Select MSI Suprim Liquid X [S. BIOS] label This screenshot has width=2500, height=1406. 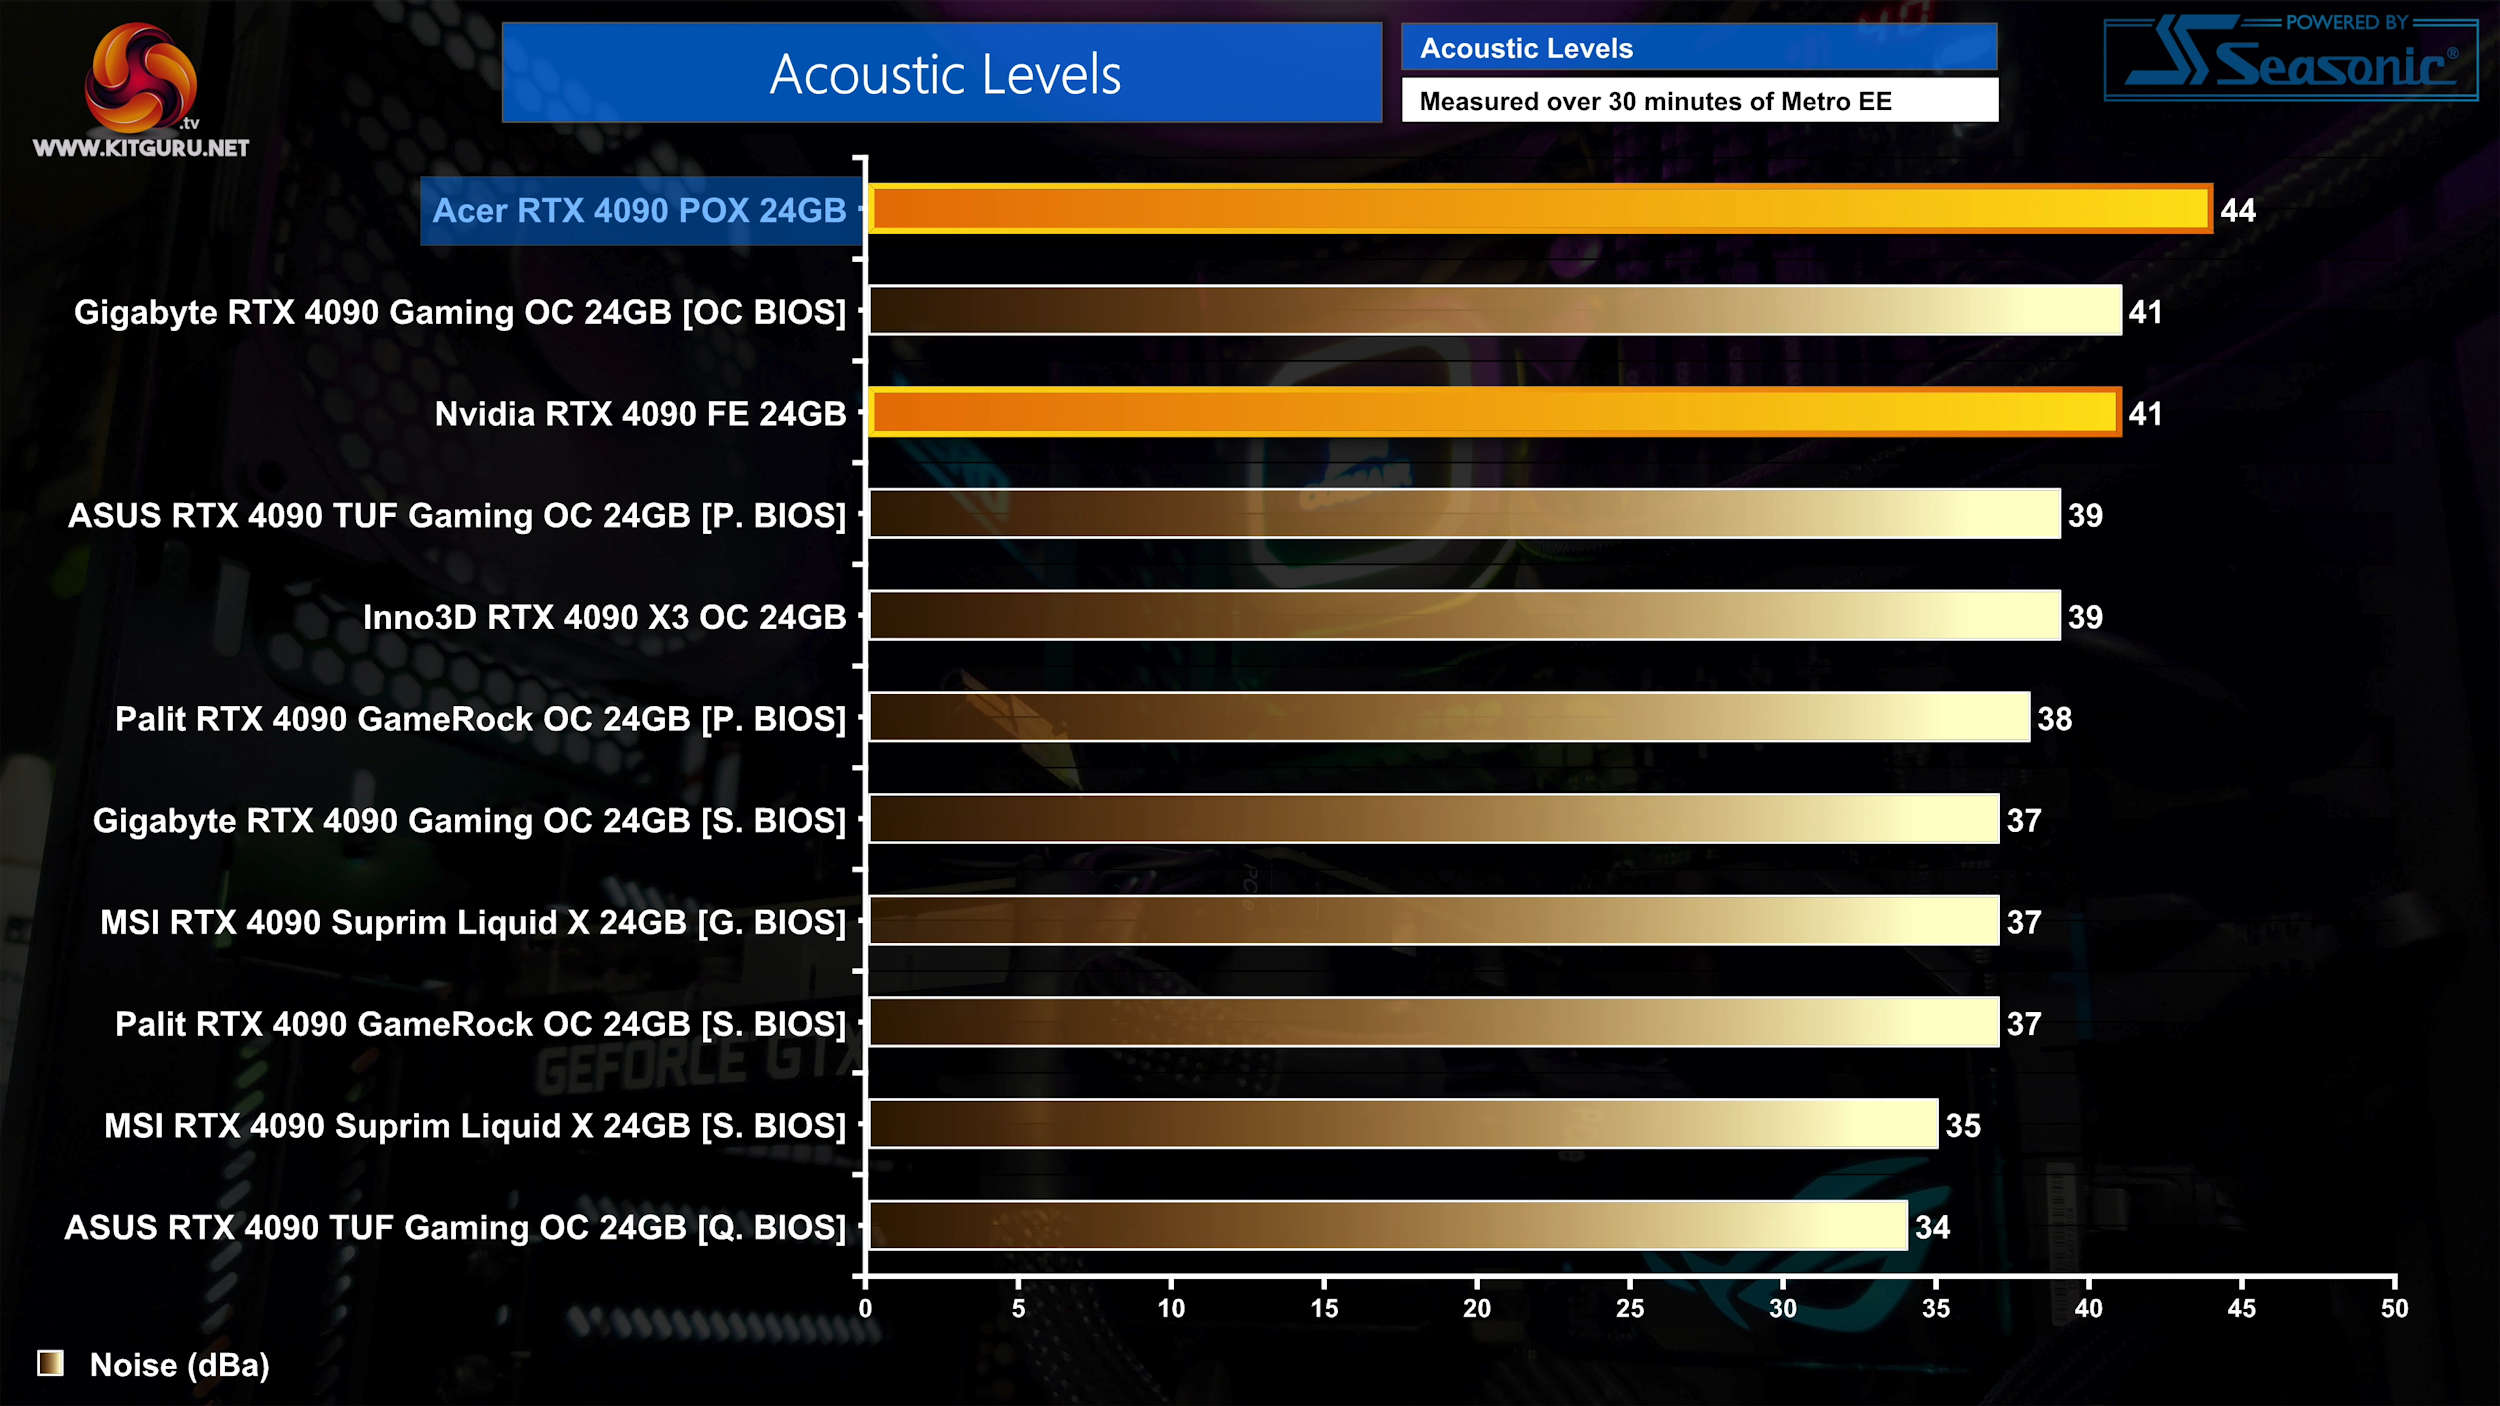coord(475,1126)
